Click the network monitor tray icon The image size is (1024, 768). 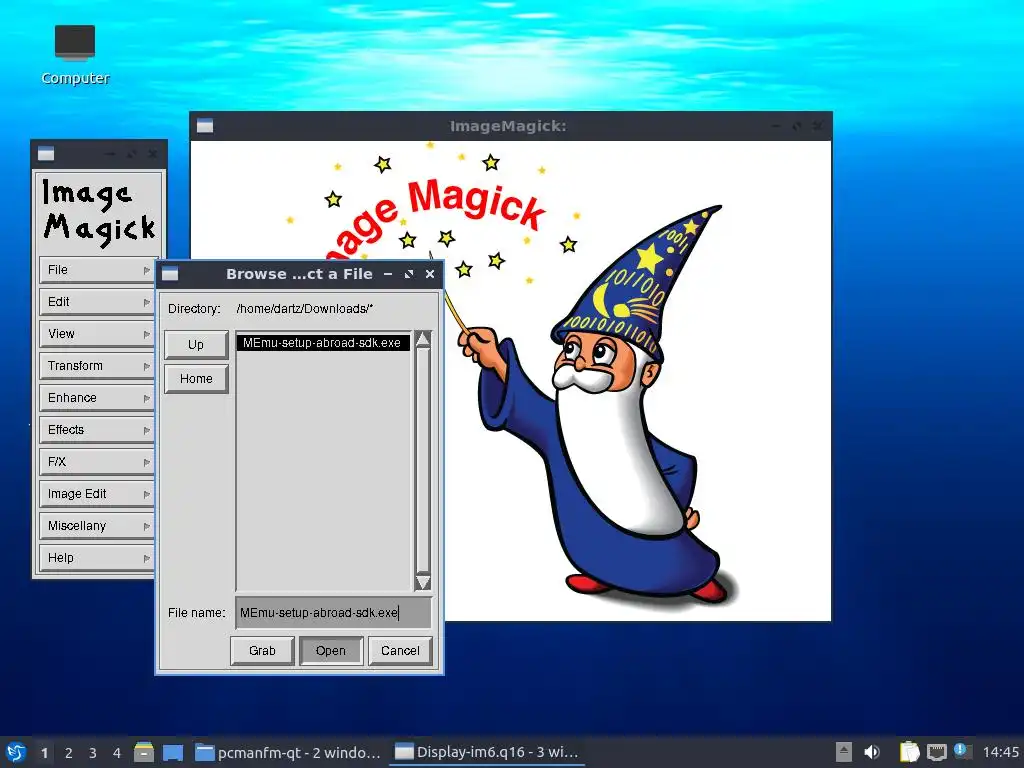[x=936, y=752]
